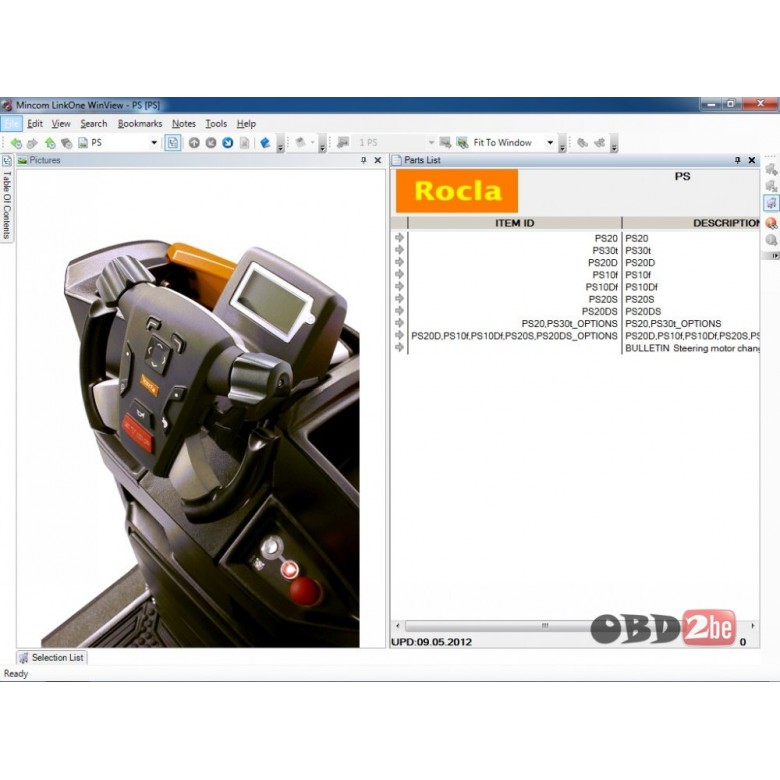Open the PS book selector dropdown
The image size is (780, 780).
coord(154,143)
